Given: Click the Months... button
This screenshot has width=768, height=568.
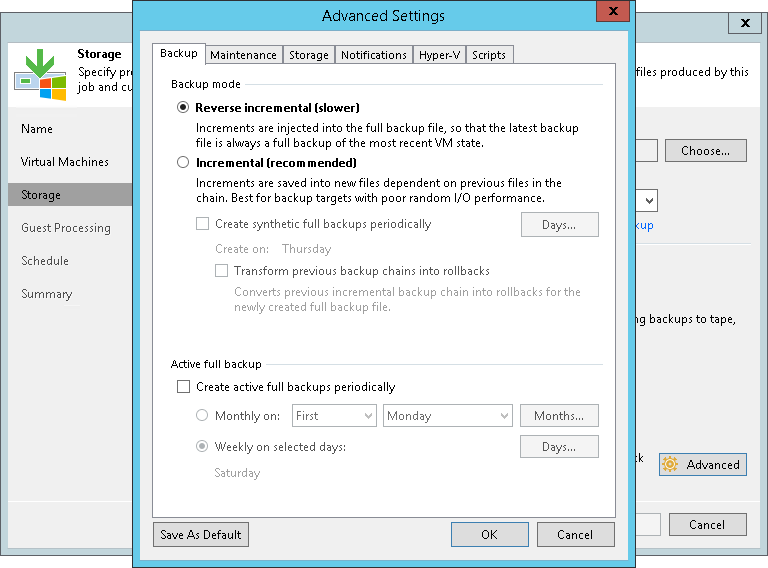Looking at the screenshot, I should (559, 416).
